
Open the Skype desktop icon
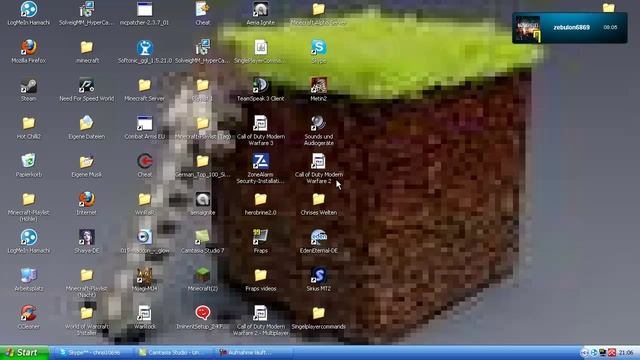[x=318, y=47]
